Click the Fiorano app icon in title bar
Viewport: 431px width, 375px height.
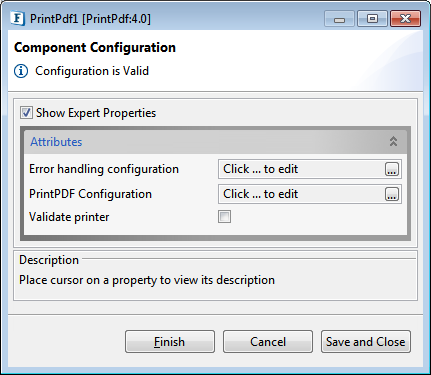click(17, 18)
